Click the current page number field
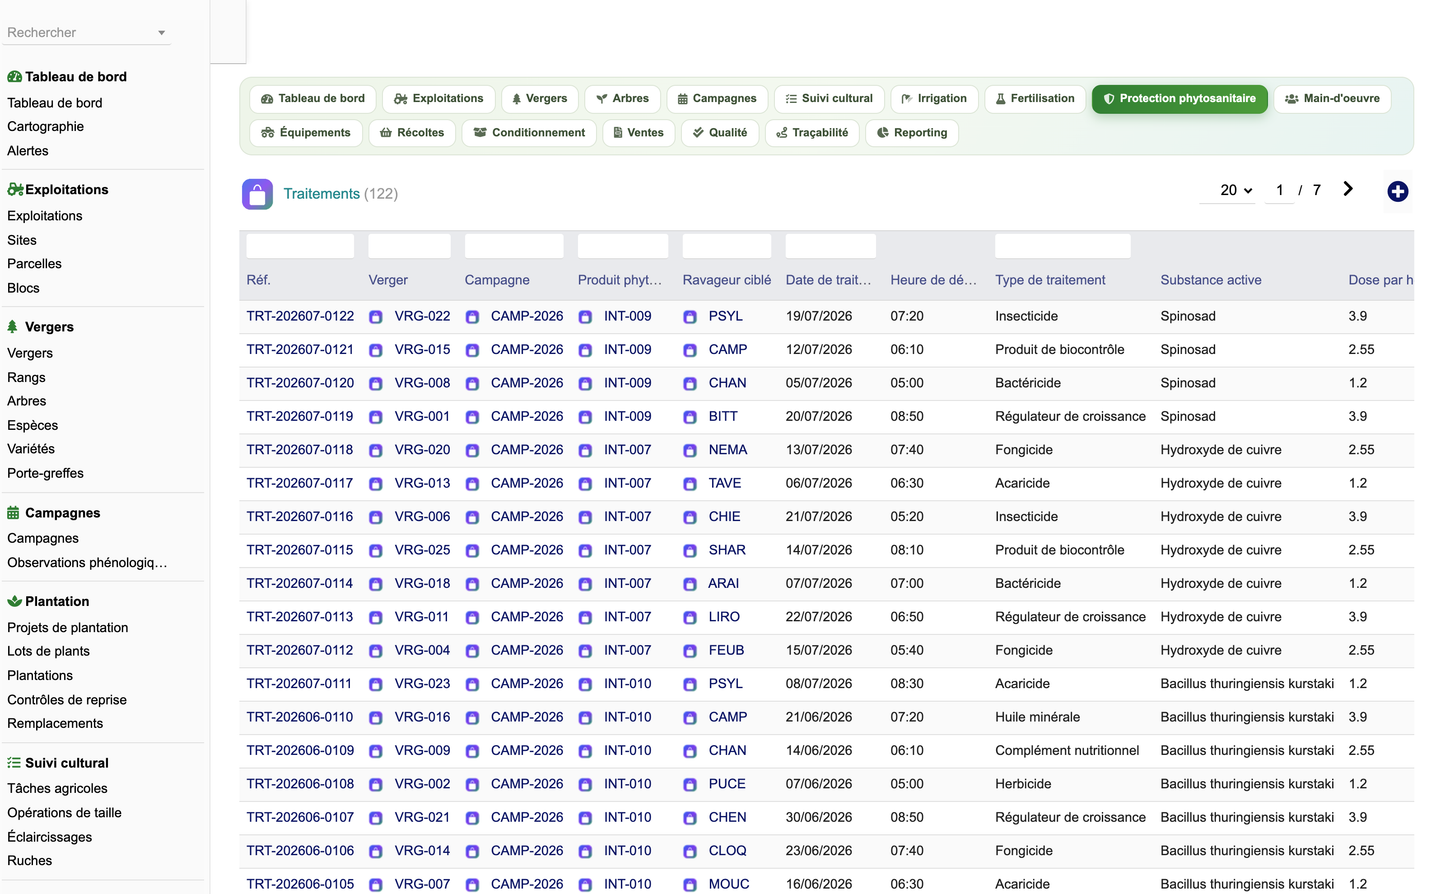 pyautogui.click(x=1279, y=190)
